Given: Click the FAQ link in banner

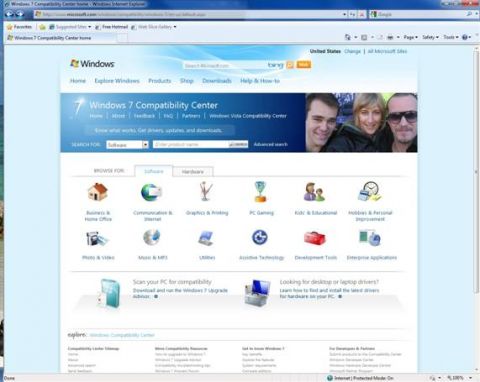Looking at the screenshot, I should [168, 116].
